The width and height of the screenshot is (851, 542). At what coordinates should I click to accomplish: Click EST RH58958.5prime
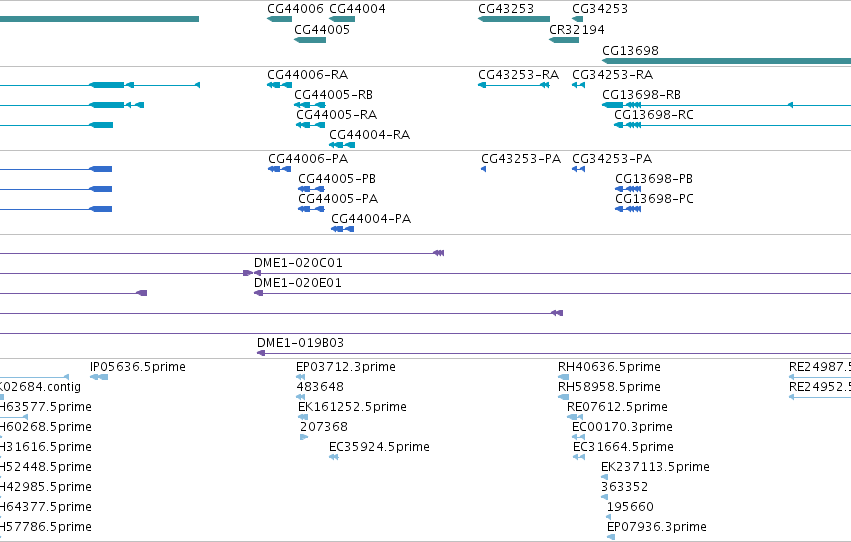point(609,387)
